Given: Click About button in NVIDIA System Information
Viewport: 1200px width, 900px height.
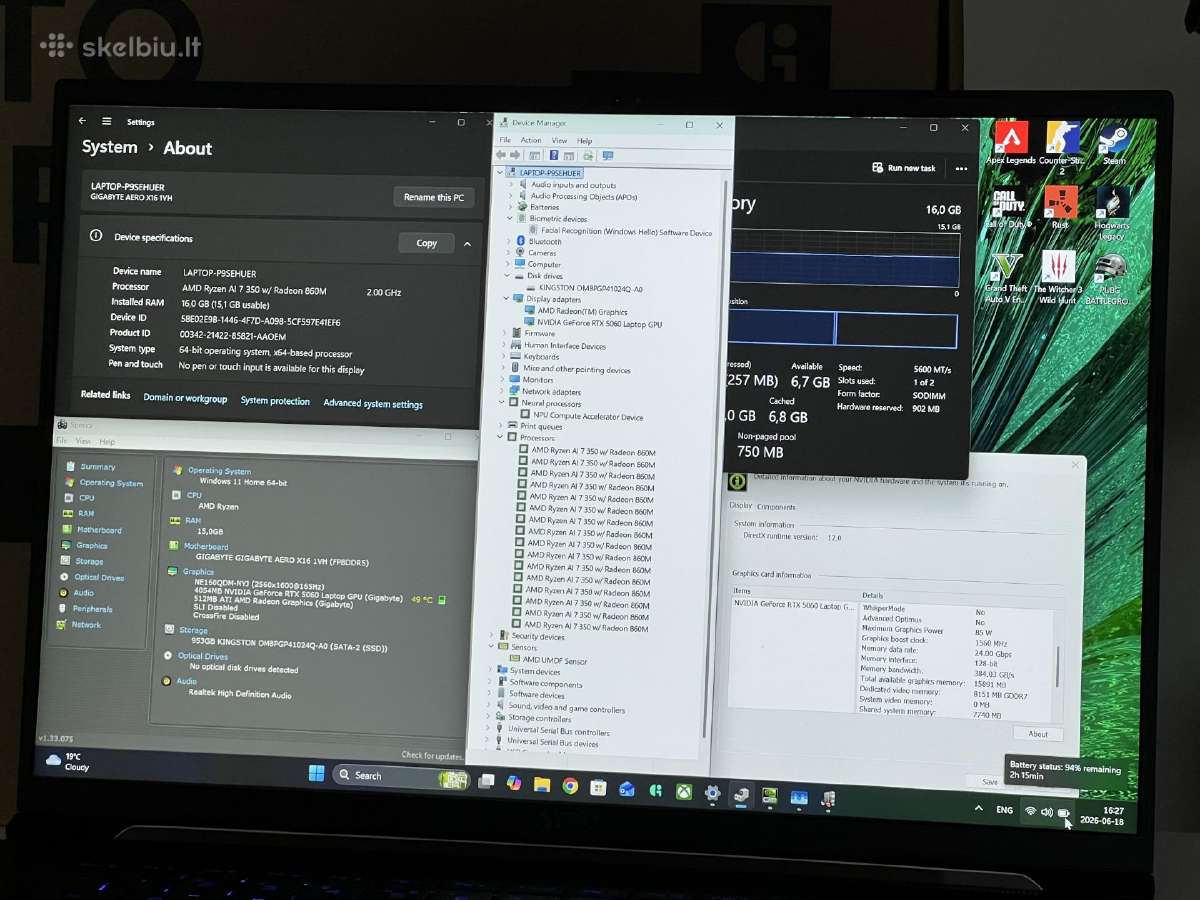Looking at the screenshot, I should (1038, 734).
